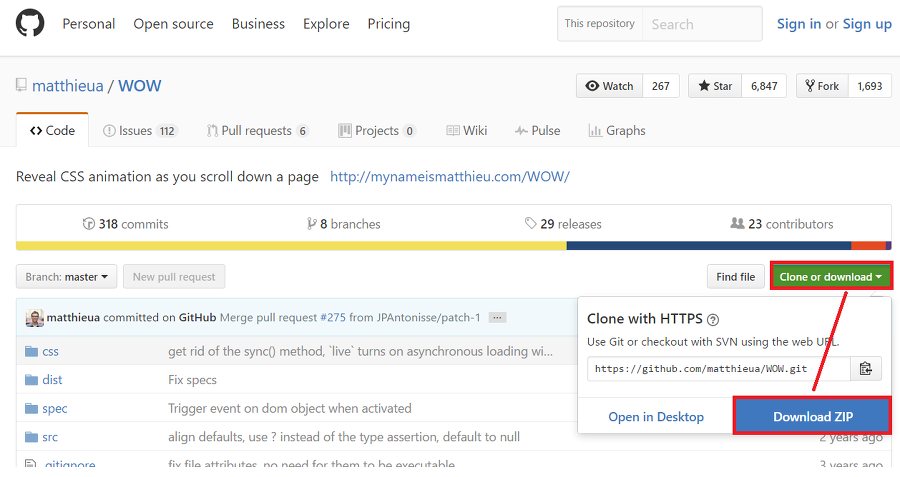Open the dist folder icon
Image resolution: width=900 pixels, height=477 pixels.
(x=31, y=379)
